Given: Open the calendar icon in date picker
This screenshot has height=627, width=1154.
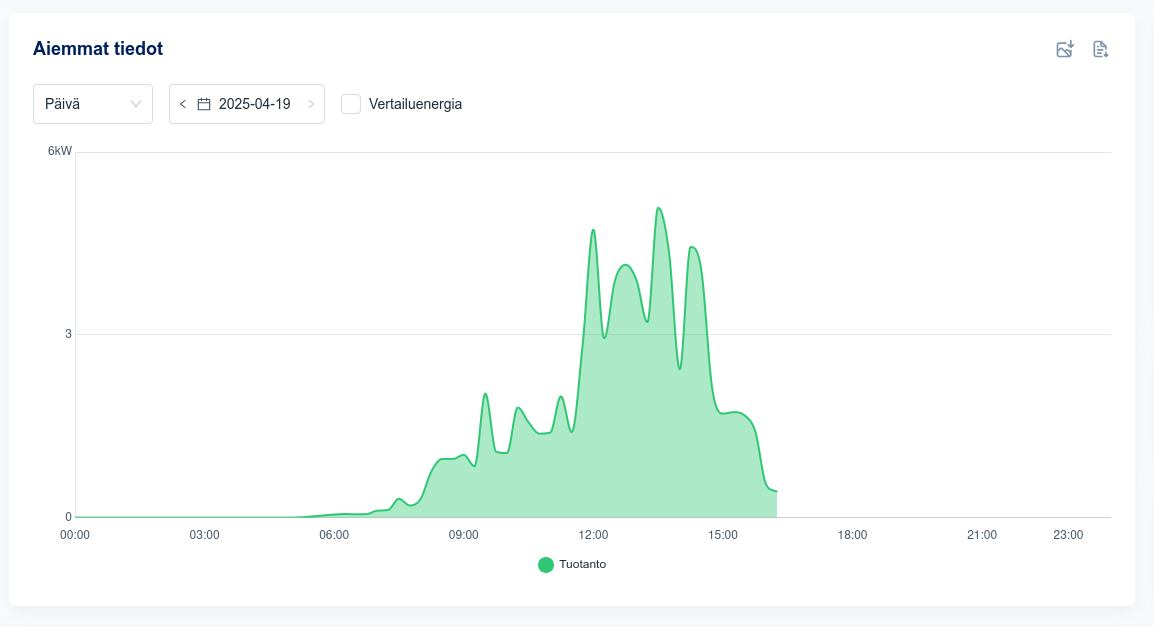Looking at the screenshot, I should pyautogui.click(x=204, y=104).
